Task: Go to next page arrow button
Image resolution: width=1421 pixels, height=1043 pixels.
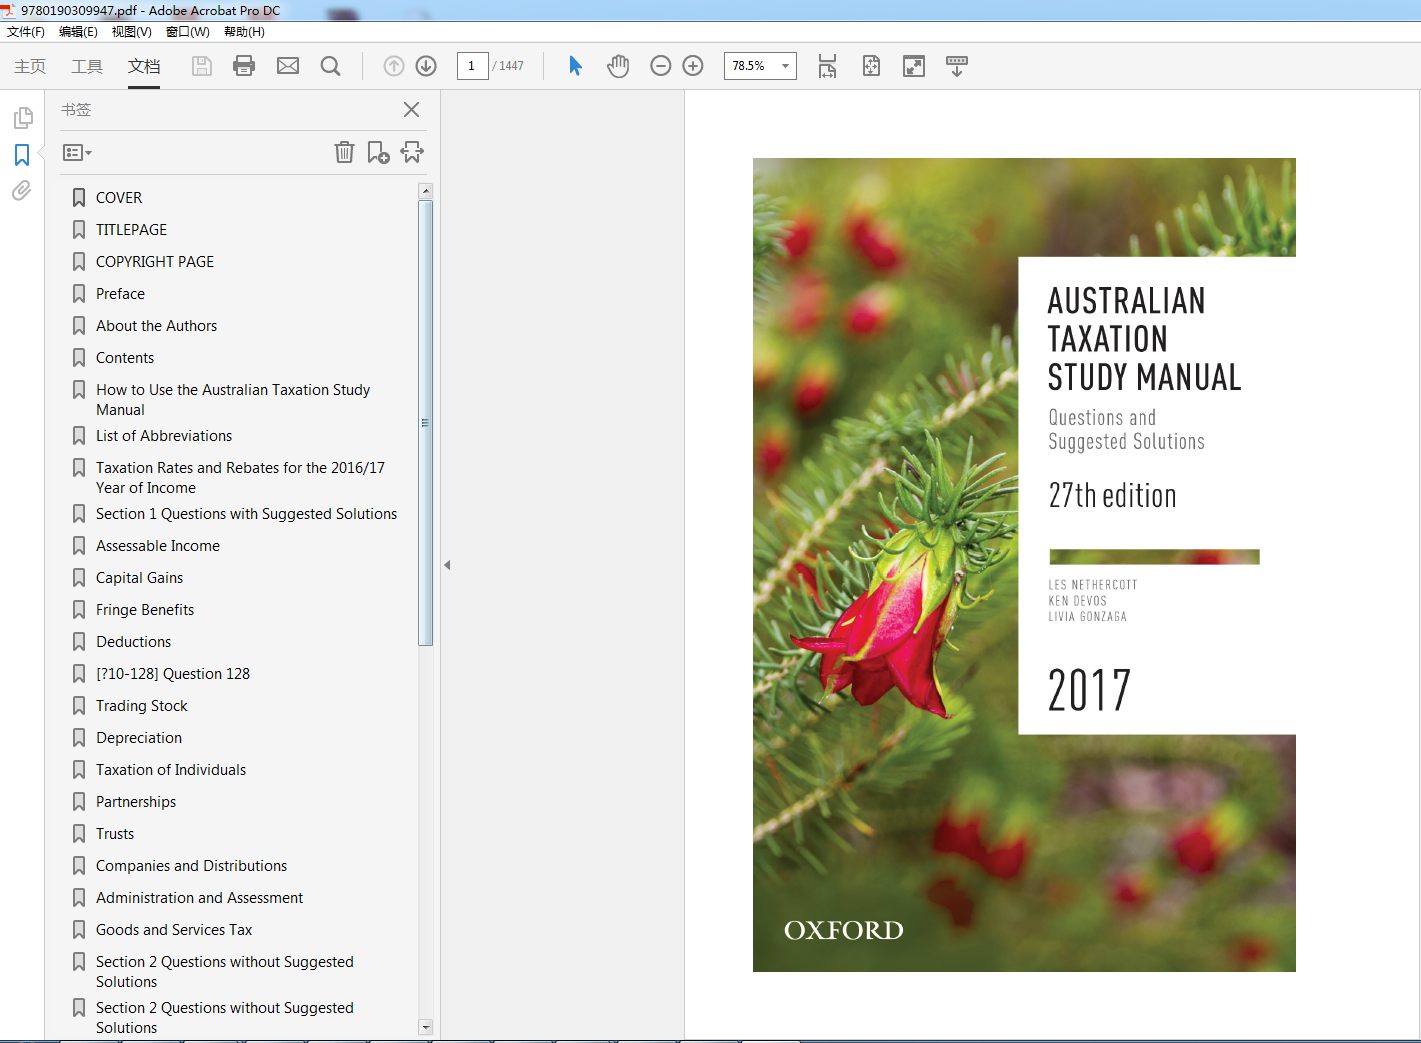Action: 426,66
